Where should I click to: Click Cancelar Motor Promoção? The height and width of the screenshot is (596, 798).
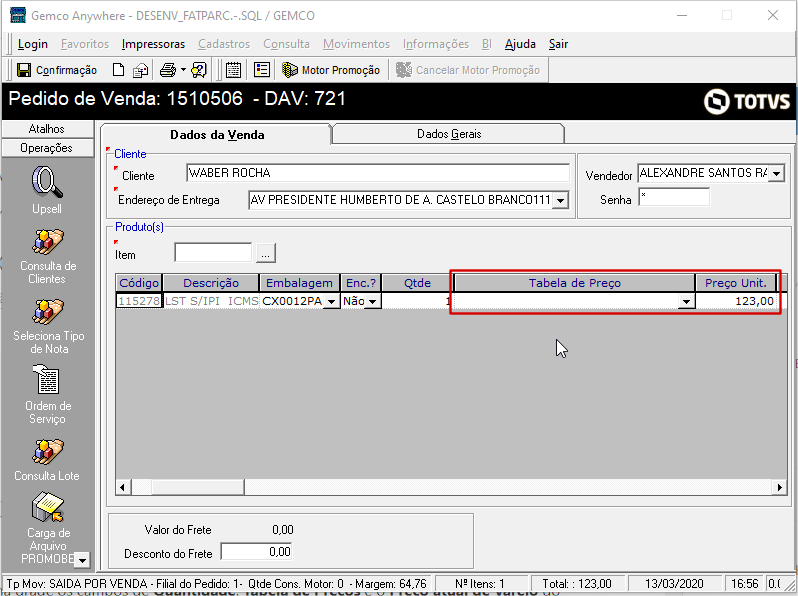pyautogui.click(x=468, y=70)
